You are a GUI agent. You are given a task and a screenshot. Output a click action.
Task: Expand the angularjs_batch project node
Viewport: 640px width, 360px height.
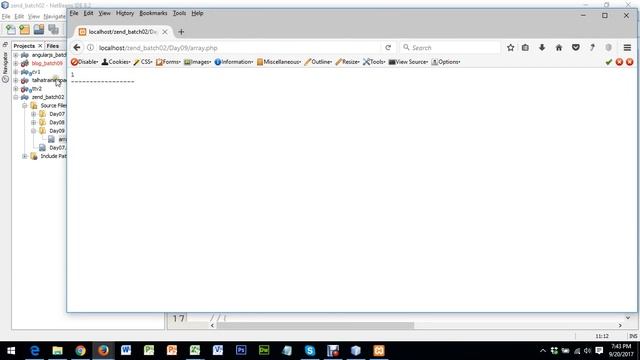coord(16,55)
